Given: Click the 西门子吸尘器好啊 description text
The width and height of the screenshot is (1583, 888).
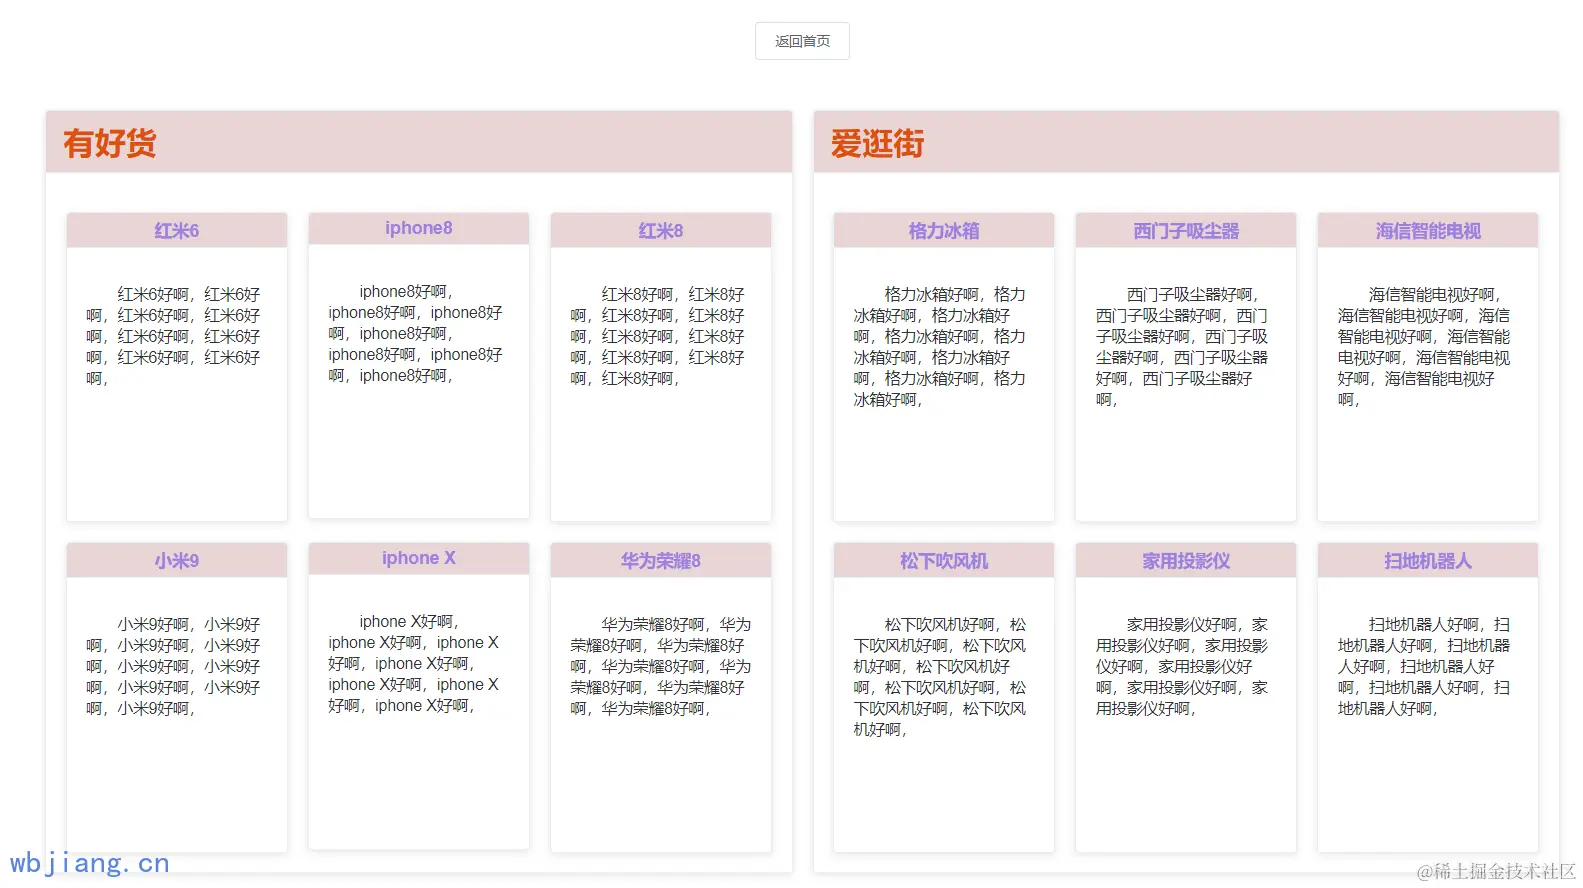Looking at the screenshot, I should point(1182,347).
